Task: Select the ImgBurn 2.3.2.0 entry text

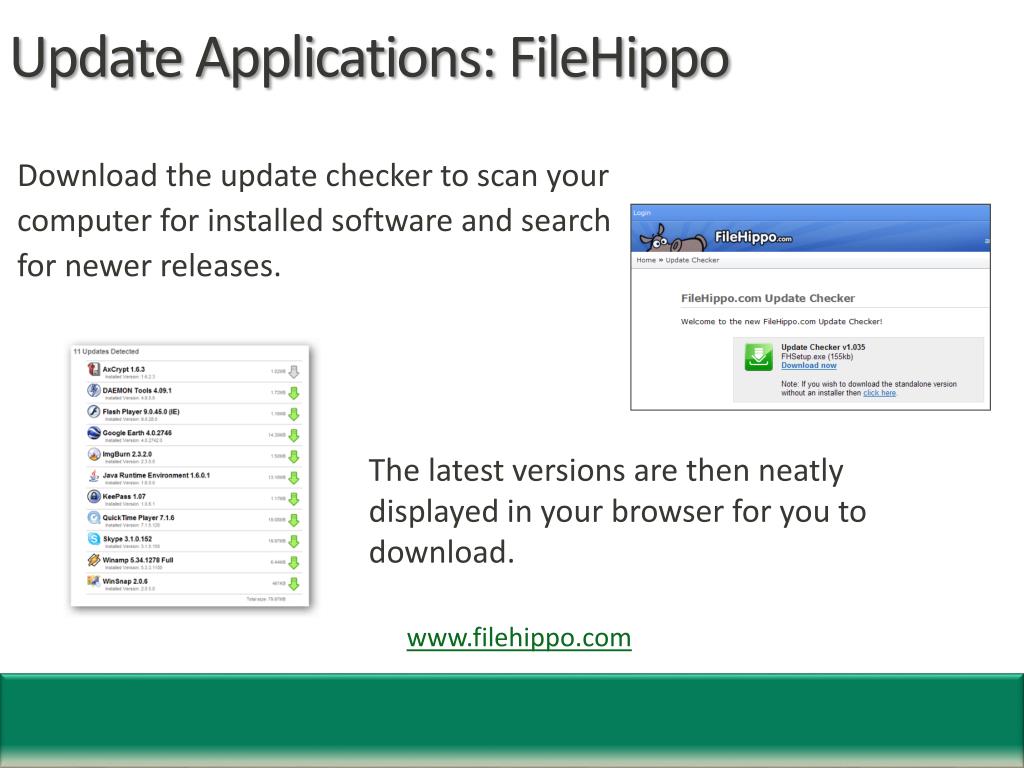Action: pyautogui.click(x=127, y=454)
